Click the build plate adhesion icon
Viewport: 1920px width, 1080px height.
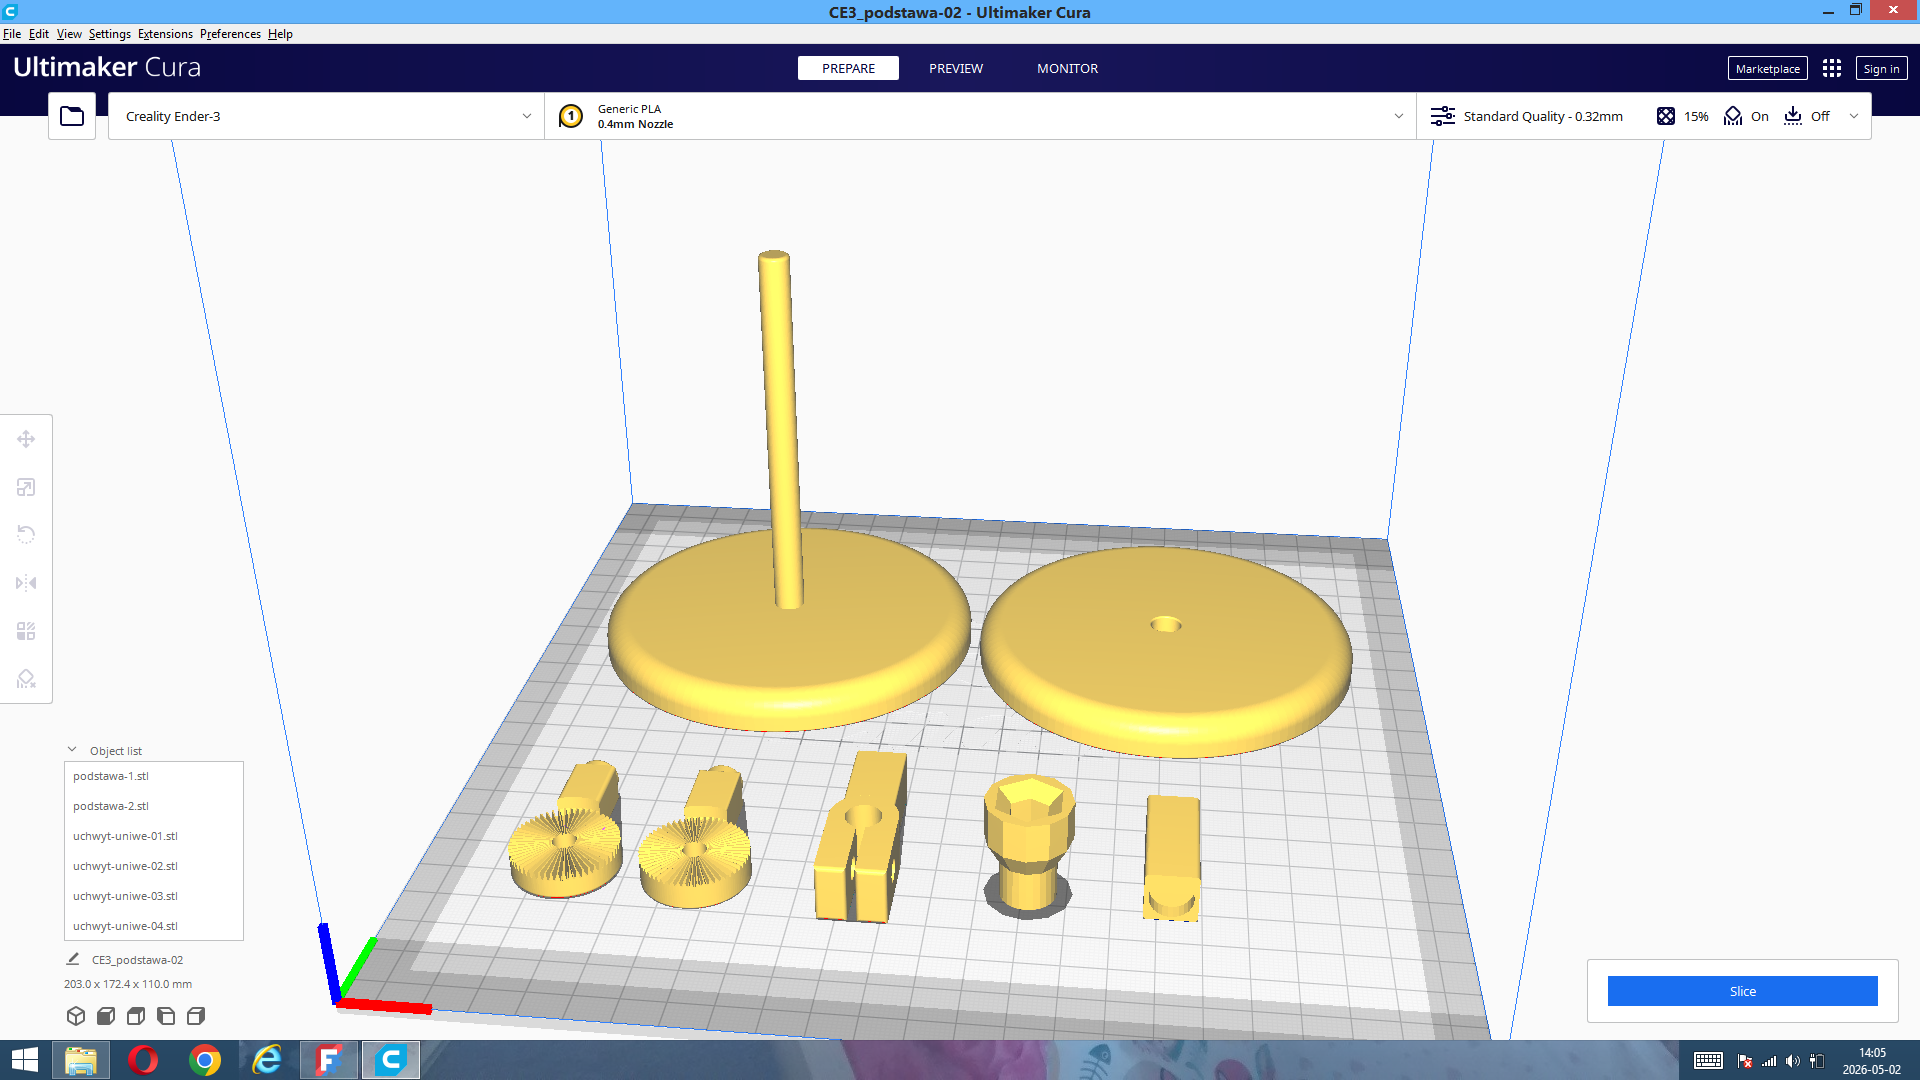pos(1793,116)
